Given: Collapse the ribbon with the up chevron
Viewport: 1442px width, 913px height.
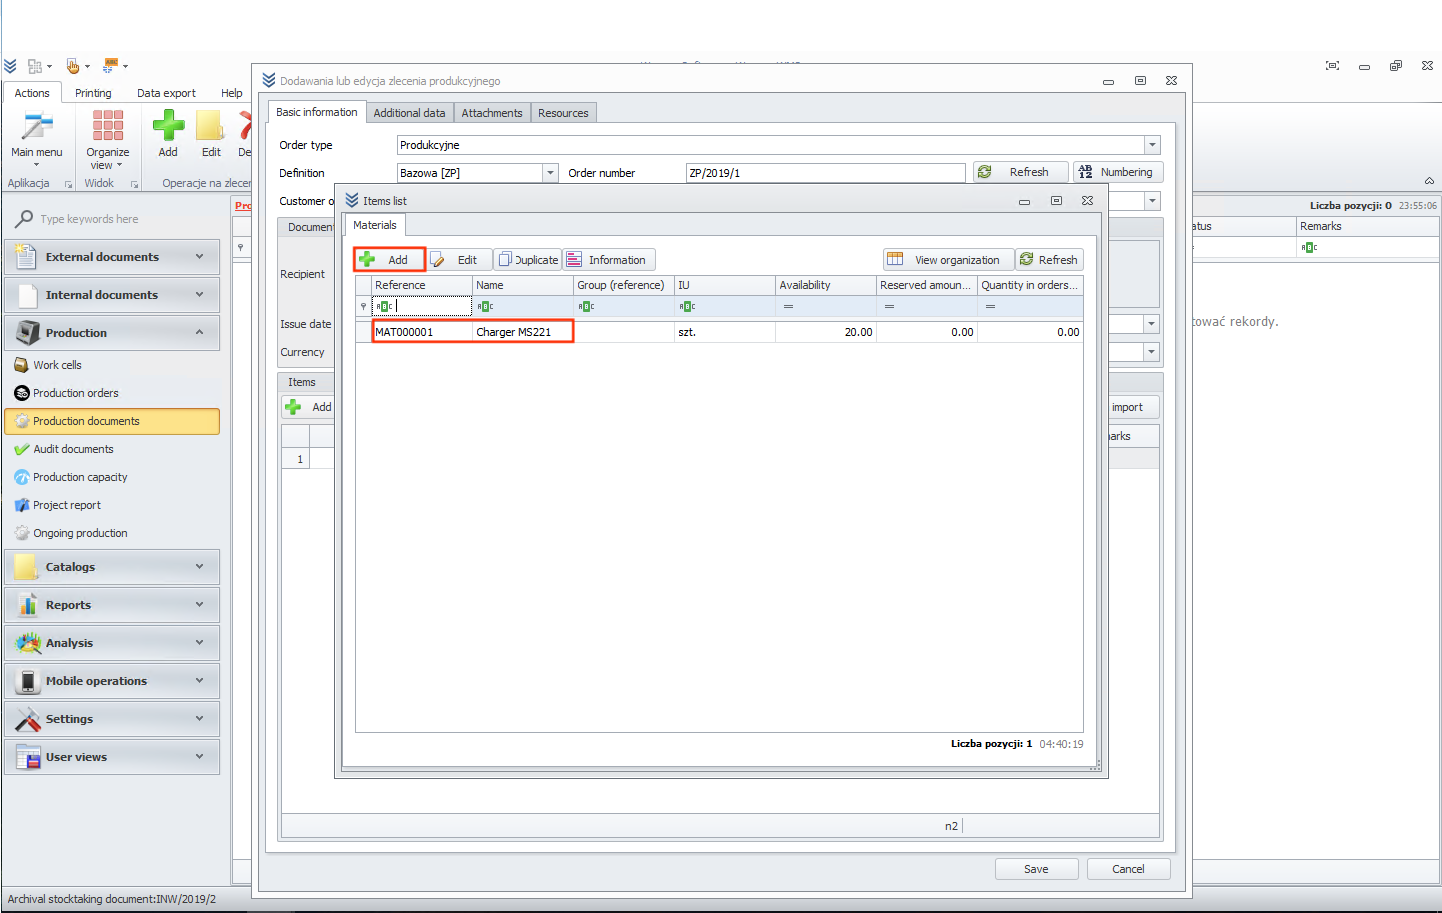Looking at the screenshot, I should coord(1429,181).
